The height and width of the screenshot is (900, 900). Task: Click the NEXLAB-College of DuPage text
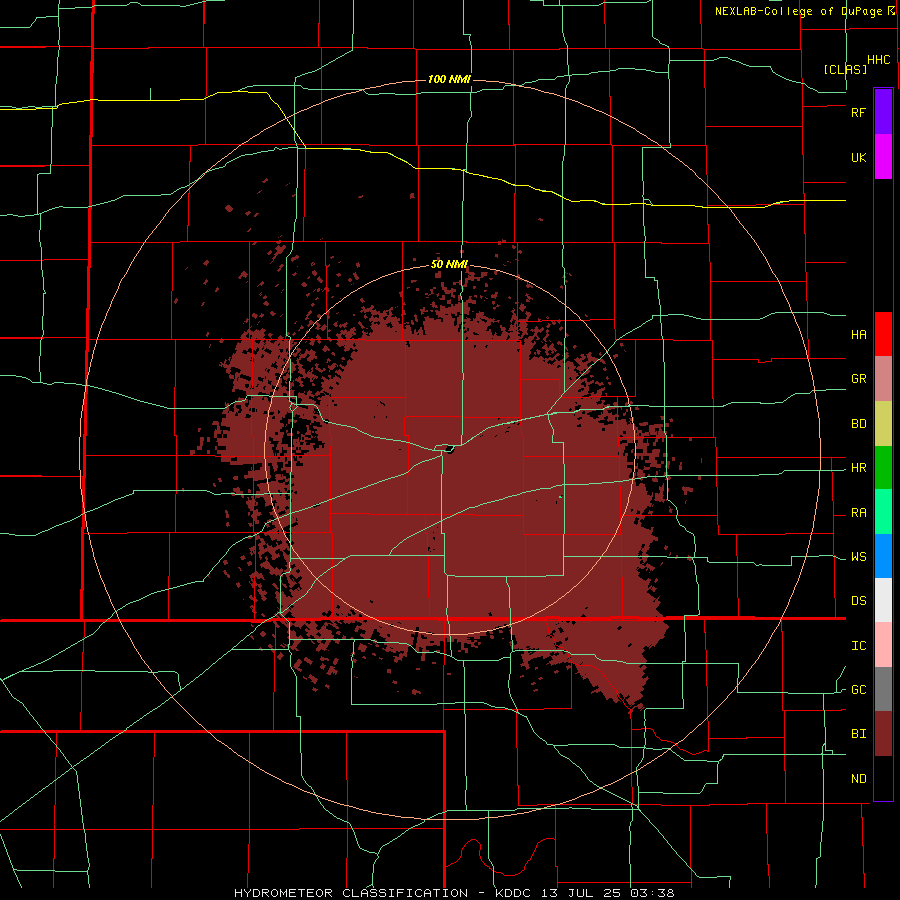800,11
